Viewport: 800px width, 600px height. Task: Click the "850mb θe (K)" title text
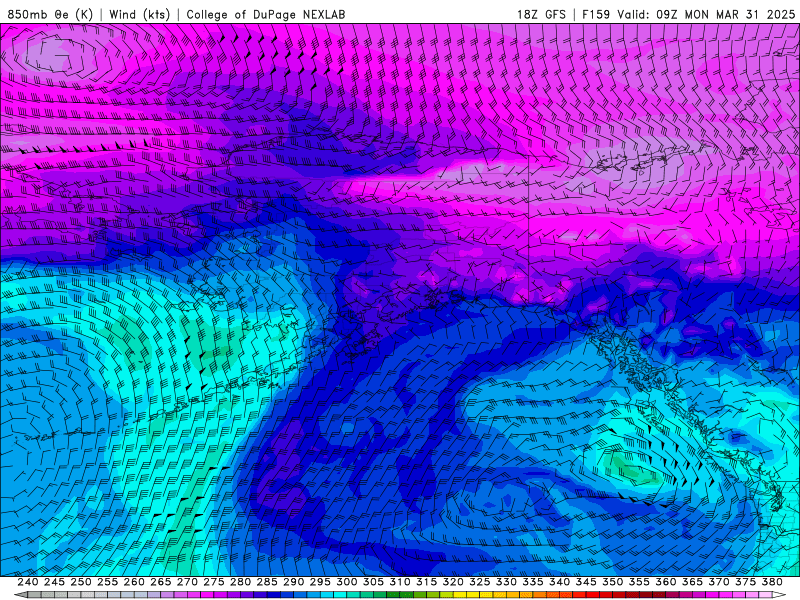click(x=50, y=14)
